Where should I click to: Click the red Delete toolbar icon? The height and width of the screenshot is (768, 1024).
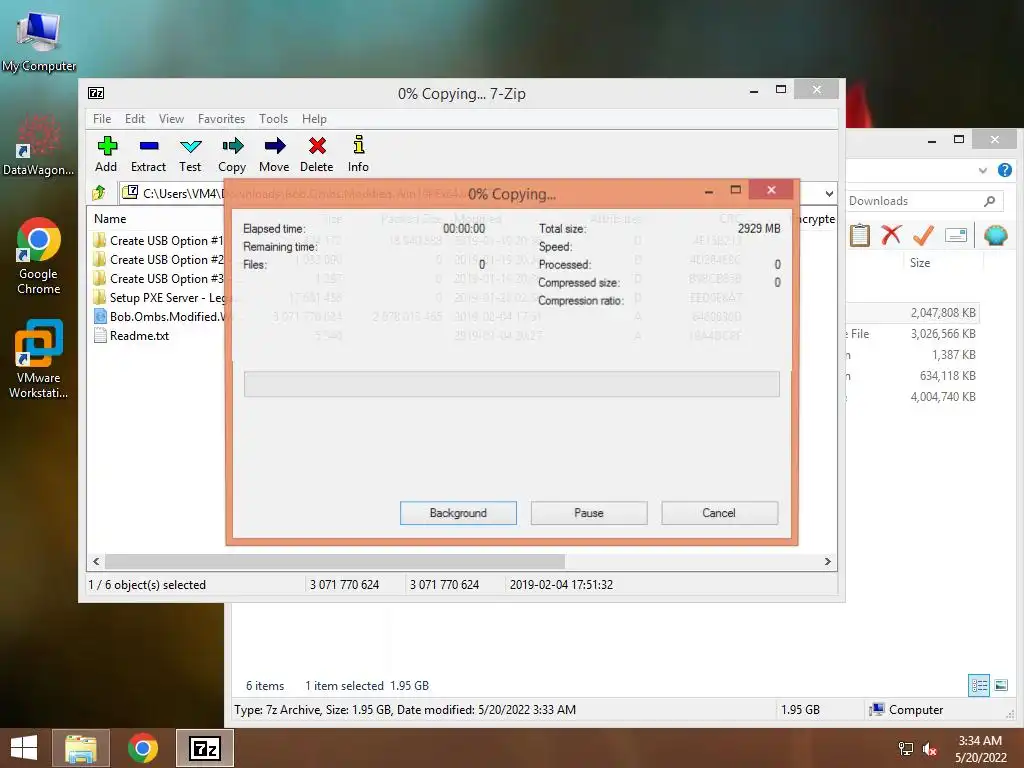317,154
